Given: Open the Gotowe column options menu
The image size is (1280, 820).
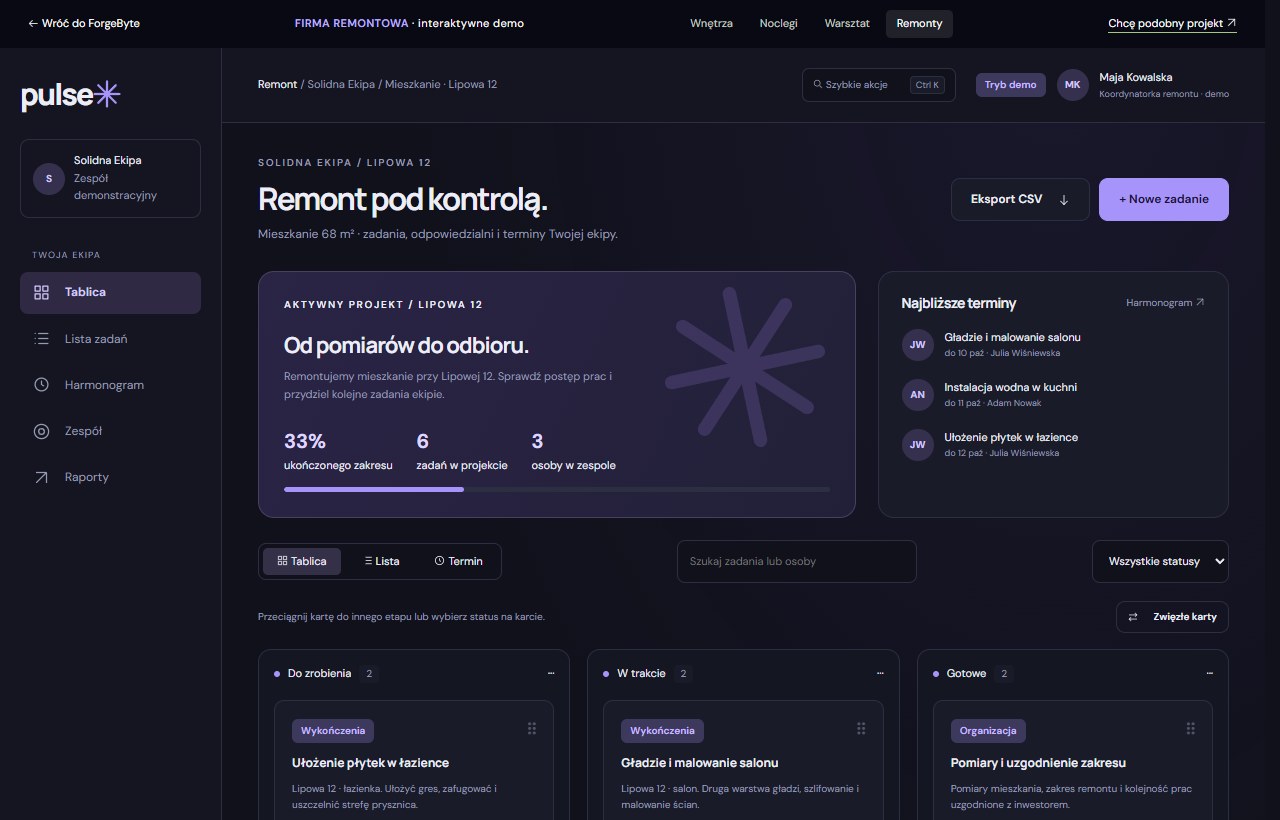Looking at the screenshot, I should coord(1210,673).
